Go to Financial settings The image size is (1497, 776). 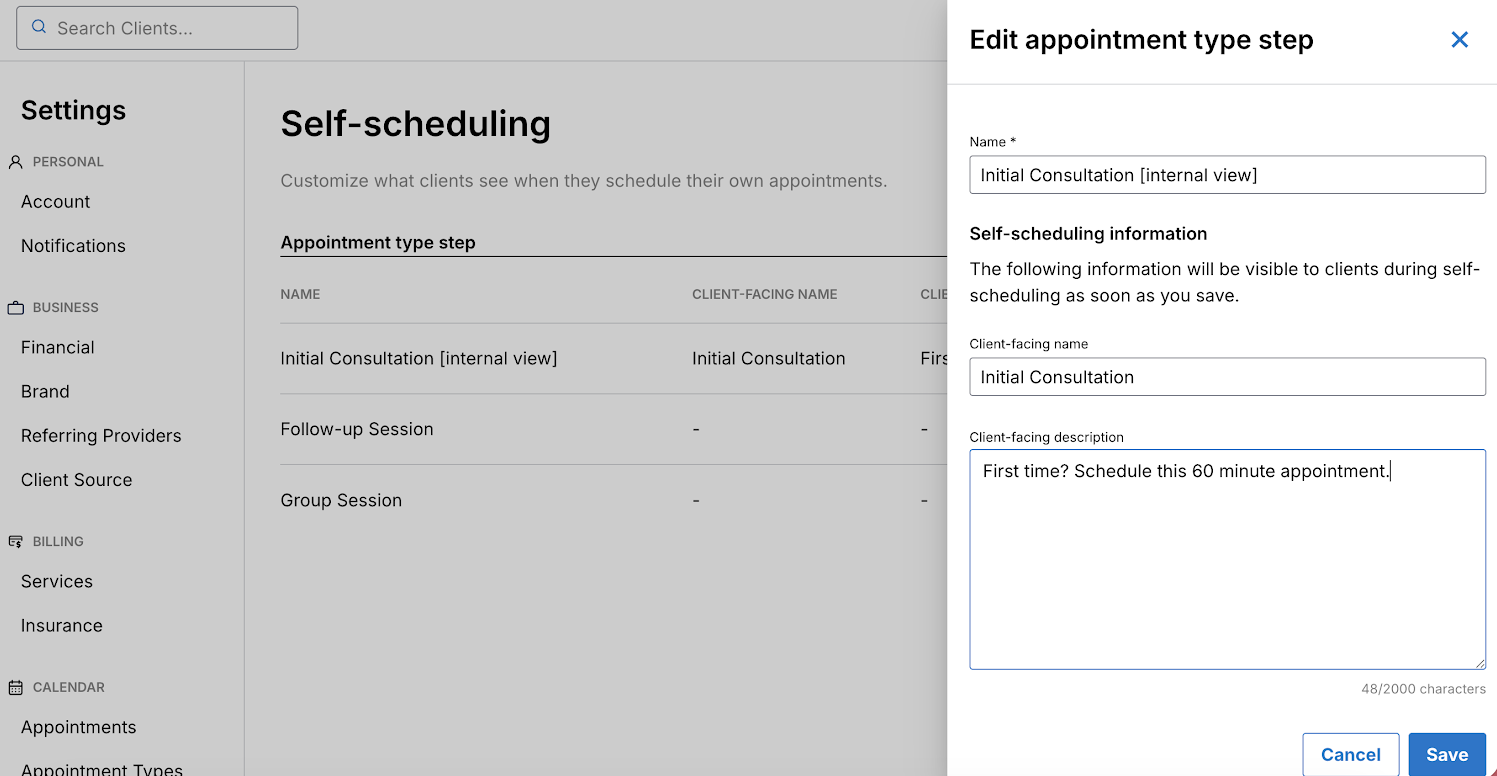(58, 348)
